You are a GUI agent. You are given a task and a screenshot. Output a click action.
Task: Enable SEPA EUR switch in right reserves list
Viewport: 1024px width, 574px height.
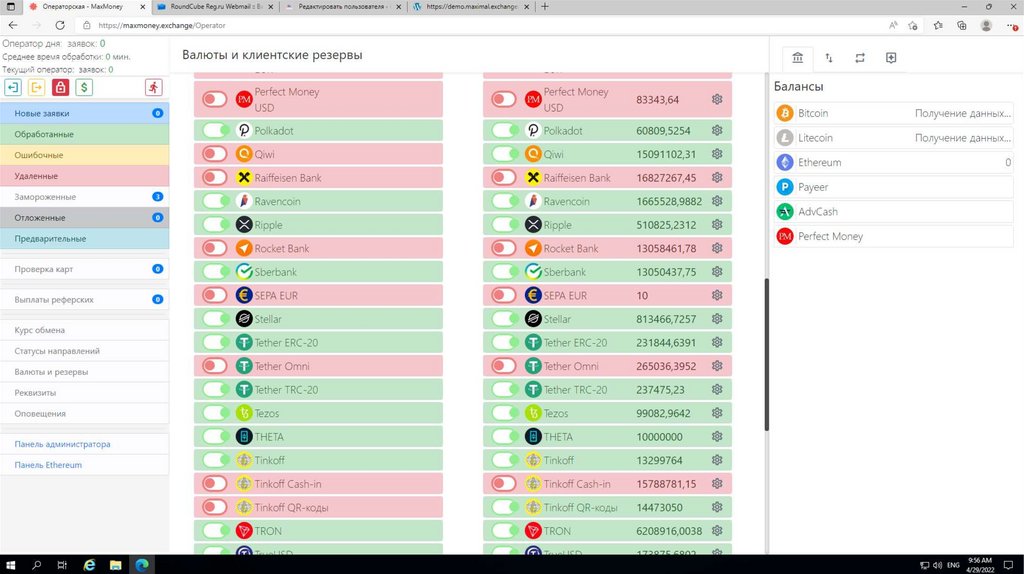[x=504, y=295]
